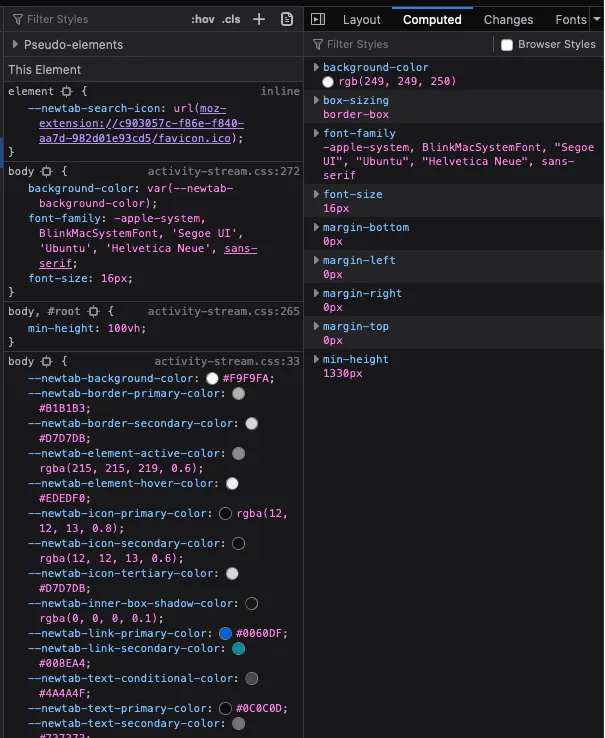Viewport: 605px width, 738px height.
Task: Enable the Browser Styles checkbox
Action: tap(507, 45)
